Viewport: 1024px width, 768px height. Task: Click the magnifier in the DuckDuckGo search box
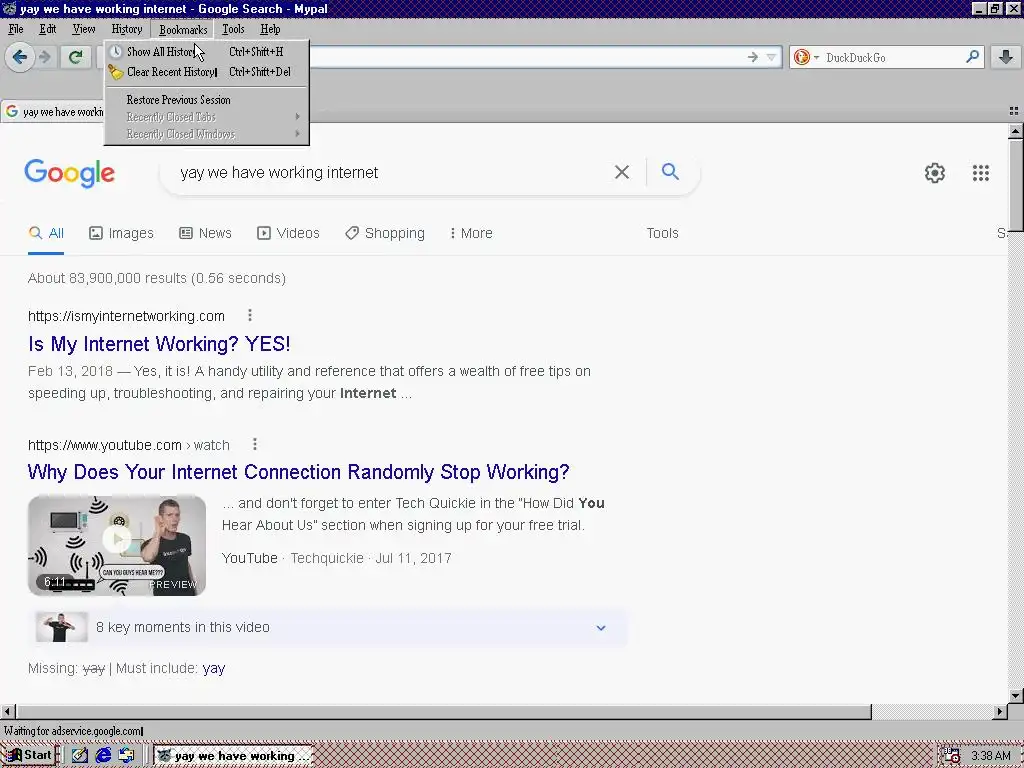[972, 57]
